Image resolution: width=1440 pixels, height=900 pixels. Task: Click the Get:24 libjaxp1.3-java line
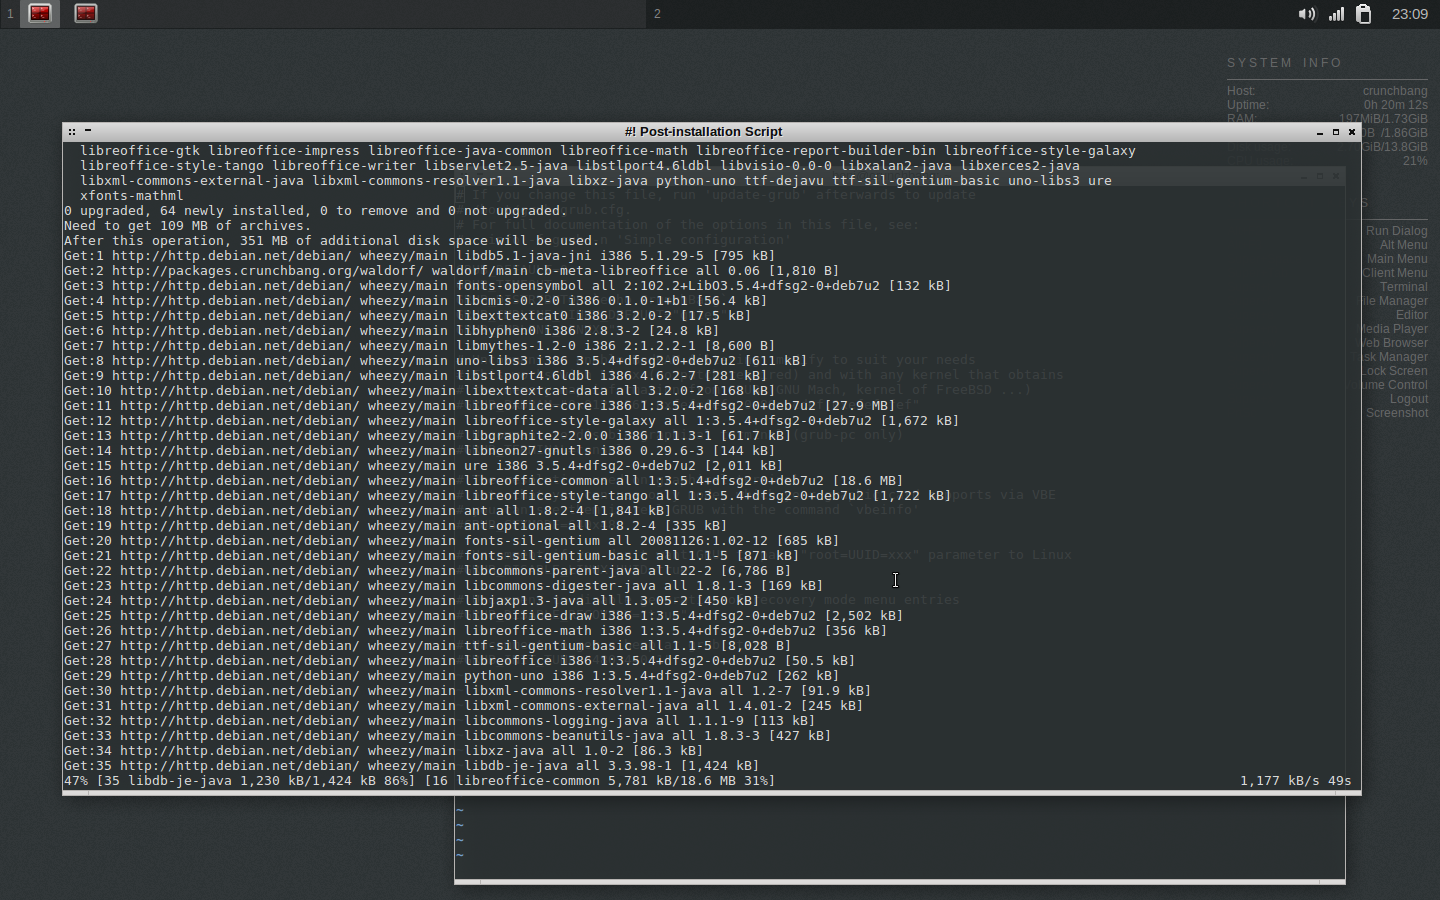(x=412, y=601)
